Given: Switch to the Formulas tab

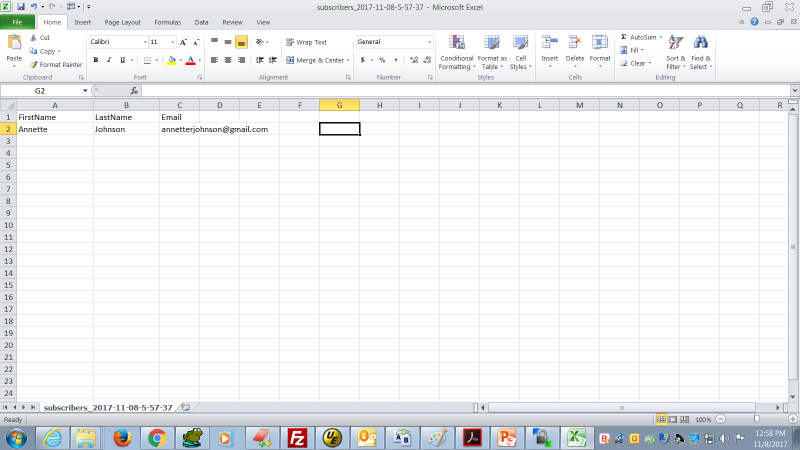Looking at the screenshot, I should tap(167, 22).
